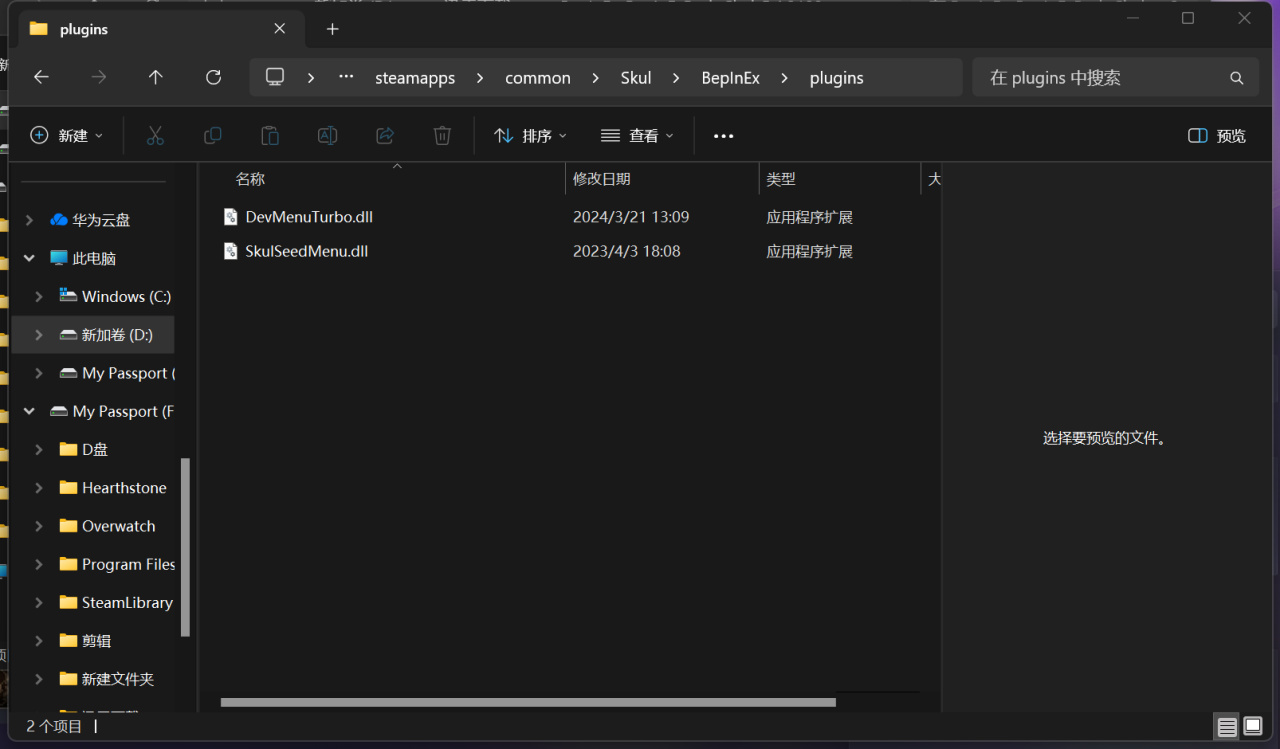
Task: Click date 2024/3/21 13:09 cell
Action: pos(631,217)
